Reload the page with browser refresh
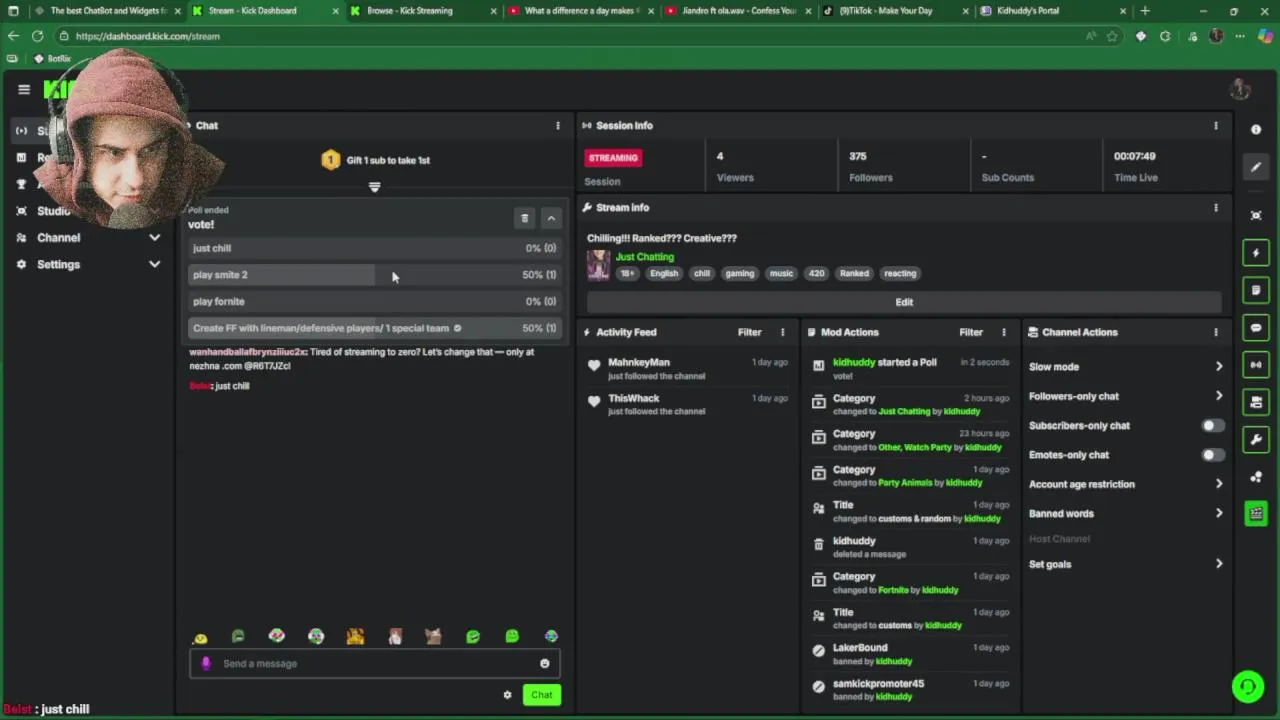This screenshot has width=1280, height=720. pyautogui.click(x=37, y=36)
